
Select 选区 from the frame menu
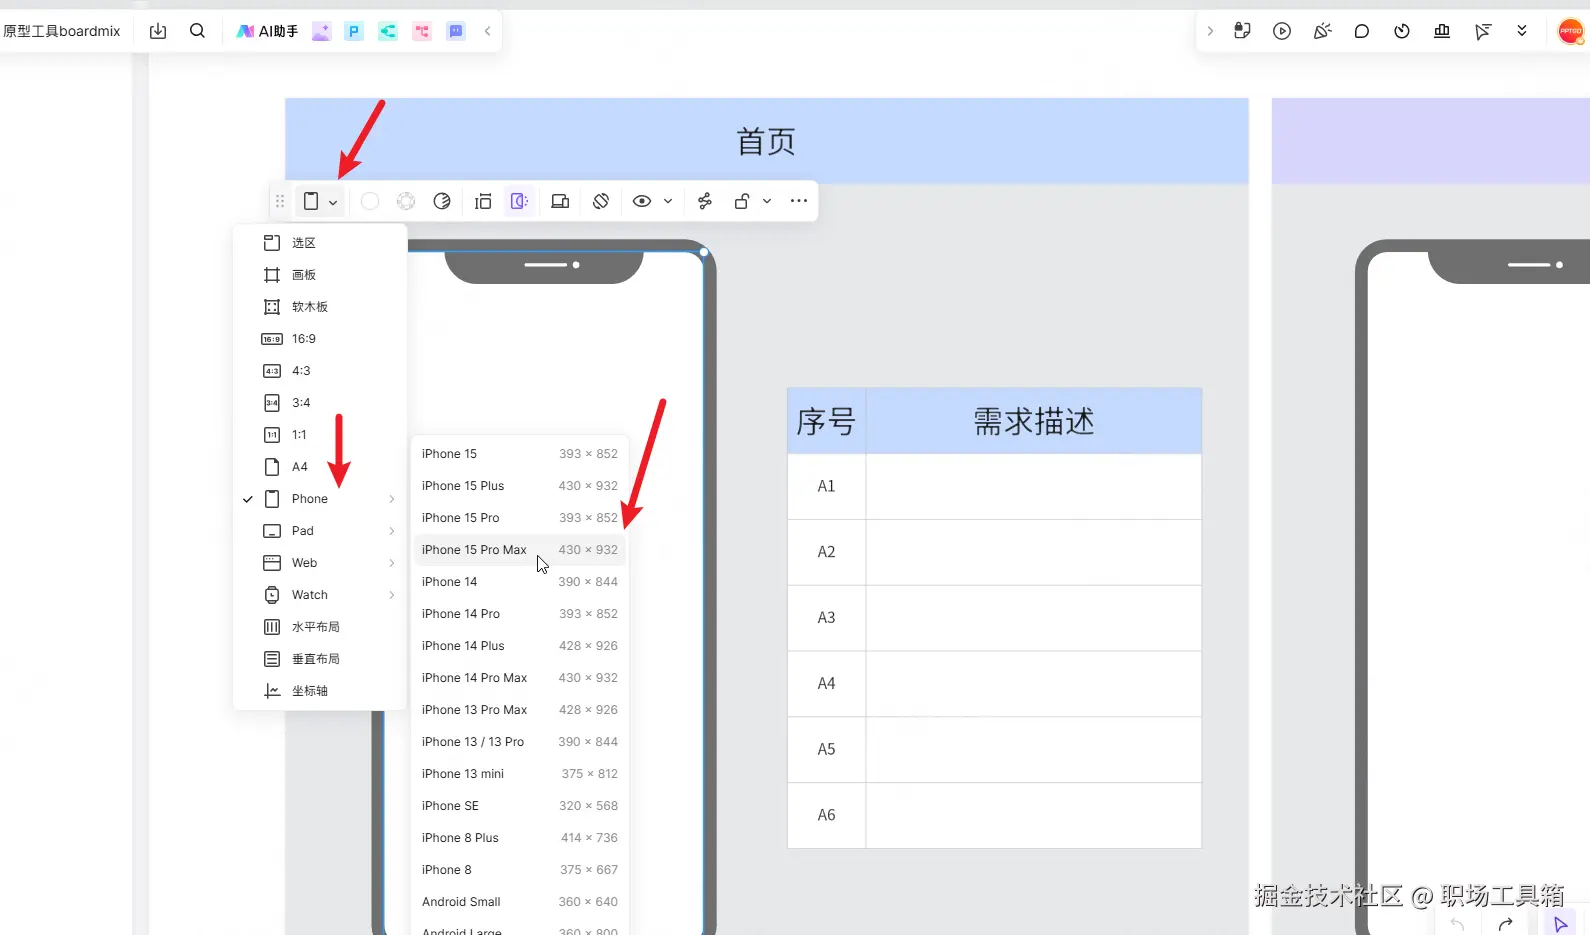pos(320,243)
